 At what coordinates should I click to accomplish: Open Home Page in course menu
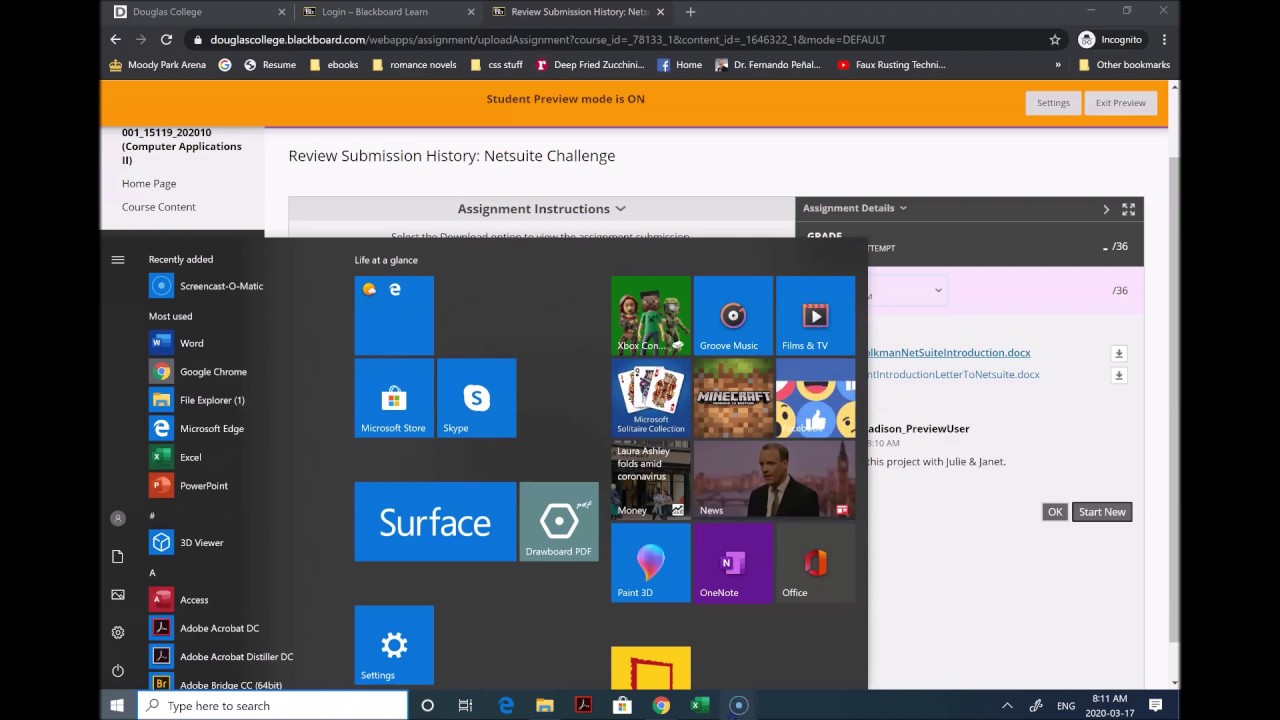[x=149, y=184]
